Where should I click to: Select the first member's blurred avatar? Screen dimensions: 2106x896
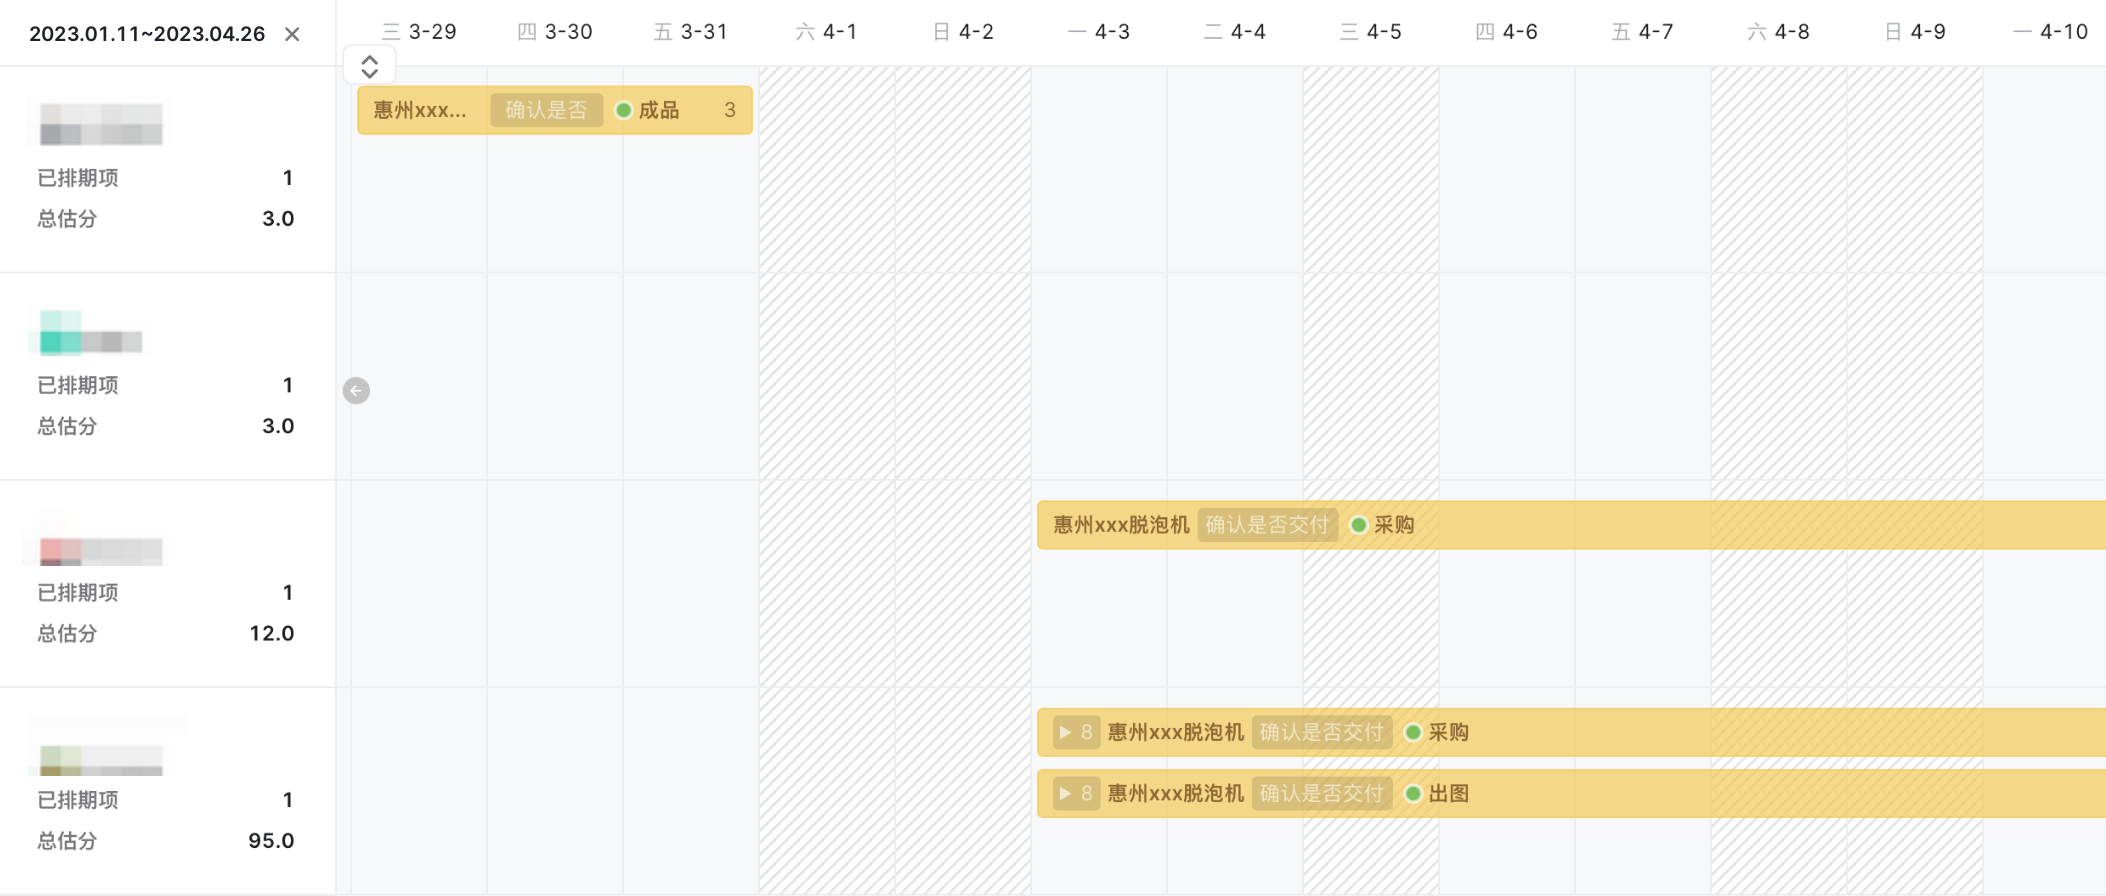[101, 124]
